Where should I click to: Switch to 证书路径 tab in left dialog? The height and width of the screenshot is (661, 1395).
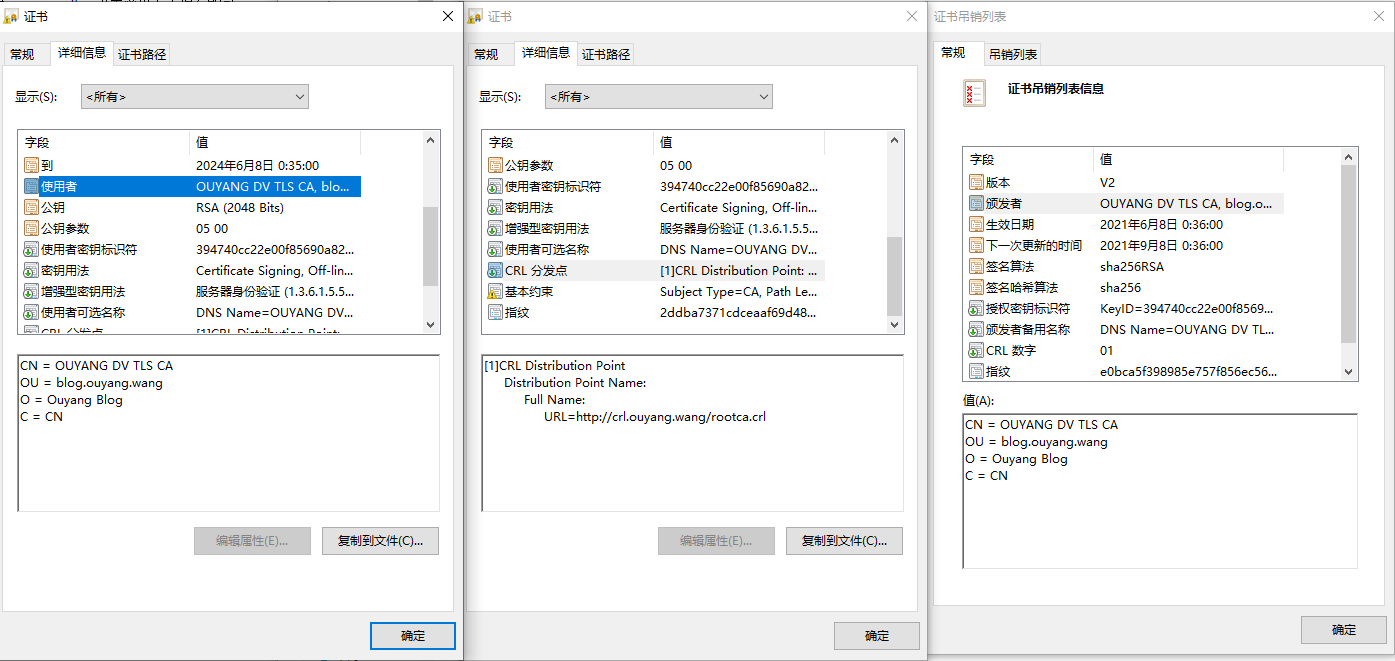[x=142, y=55]
